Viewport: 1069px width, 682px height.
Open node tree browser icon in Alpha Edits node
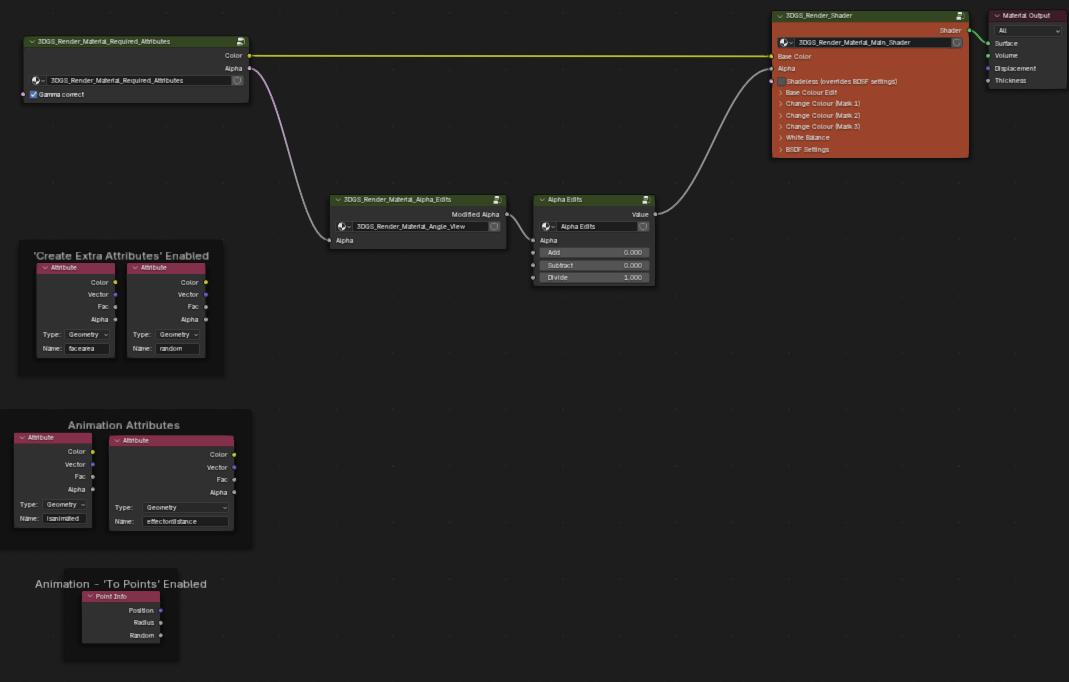coord(547,227)
